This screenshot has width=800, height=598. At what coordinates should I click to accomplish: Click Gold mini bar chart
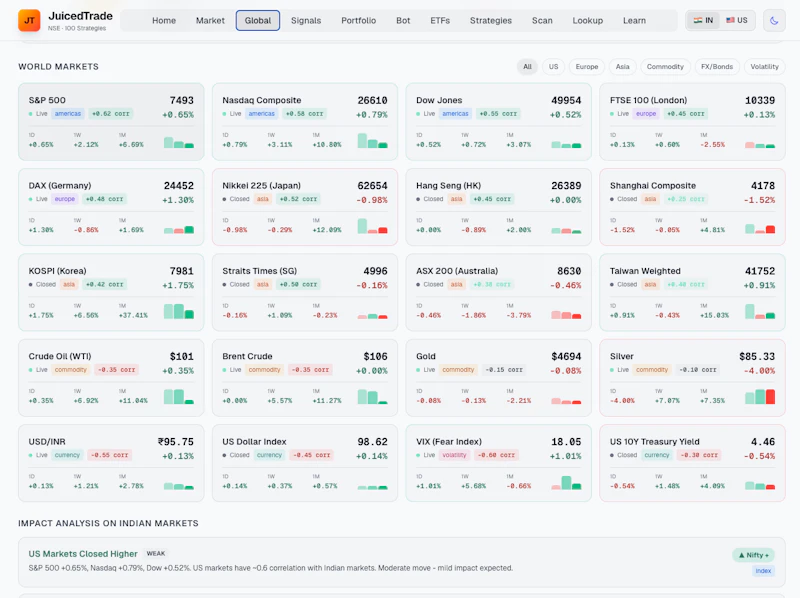pos(566,401)
